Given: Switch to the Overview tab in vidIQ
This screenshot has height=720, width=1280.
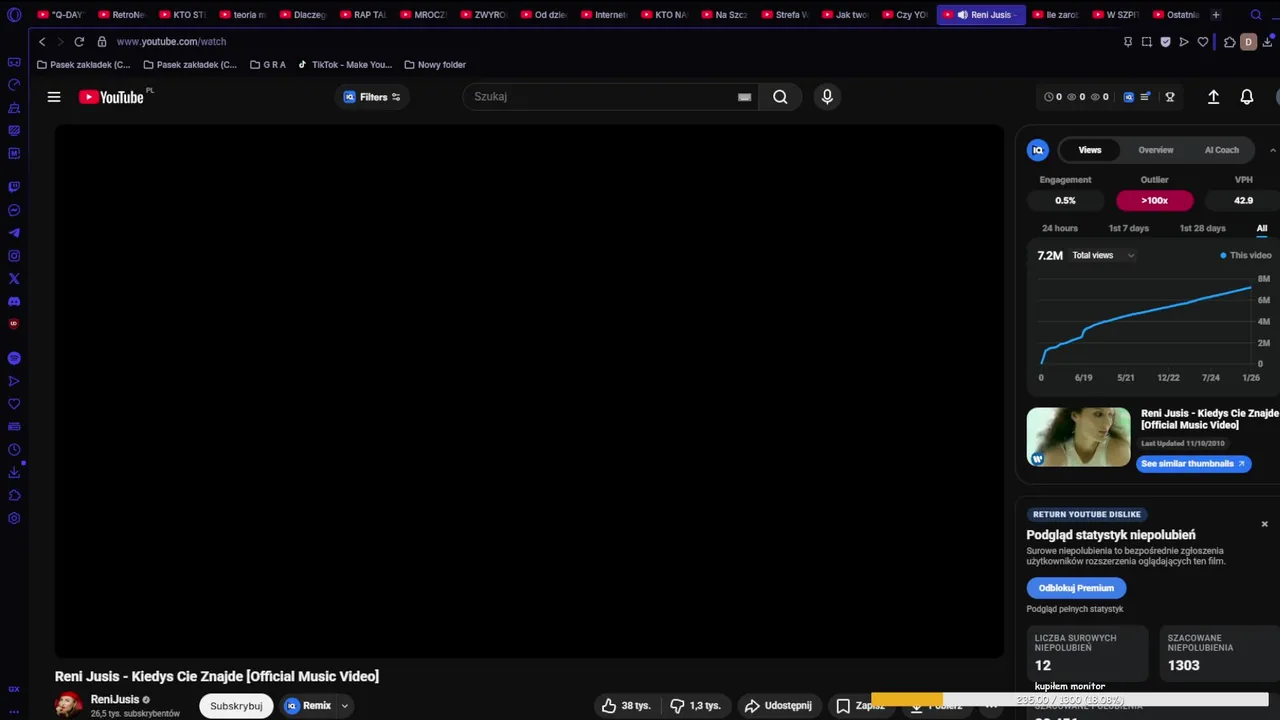Looking at the screenshot, I should 1155,150.
